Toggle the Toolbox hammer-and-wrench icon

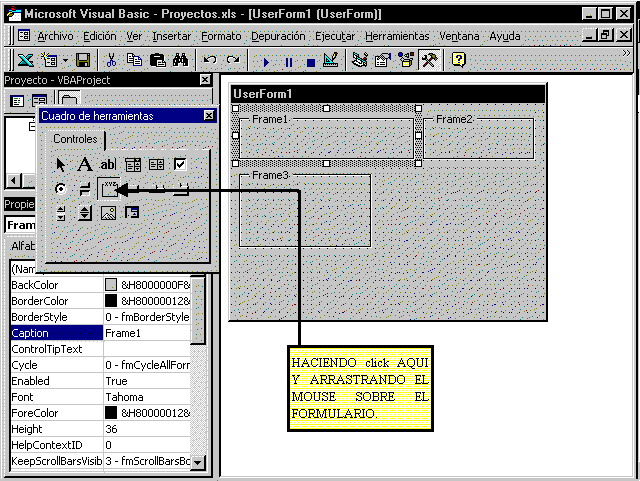pyautogui.click(x=429, y=60)
